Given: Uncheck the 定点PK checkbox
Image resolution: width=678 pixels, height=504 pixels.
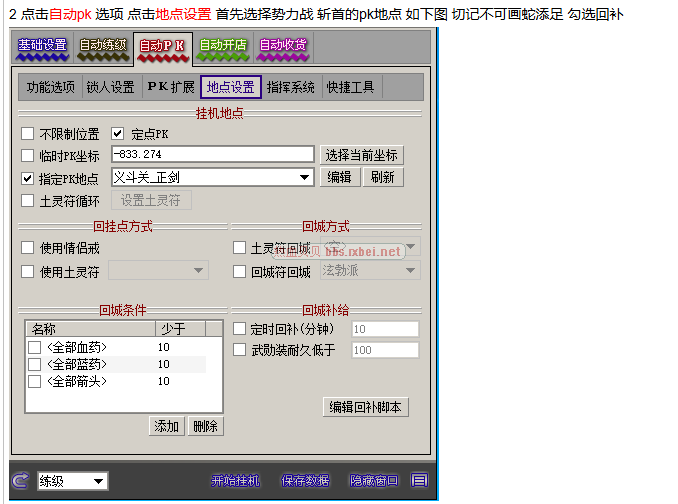Looking at the screenshot, I should pos(117,133).
